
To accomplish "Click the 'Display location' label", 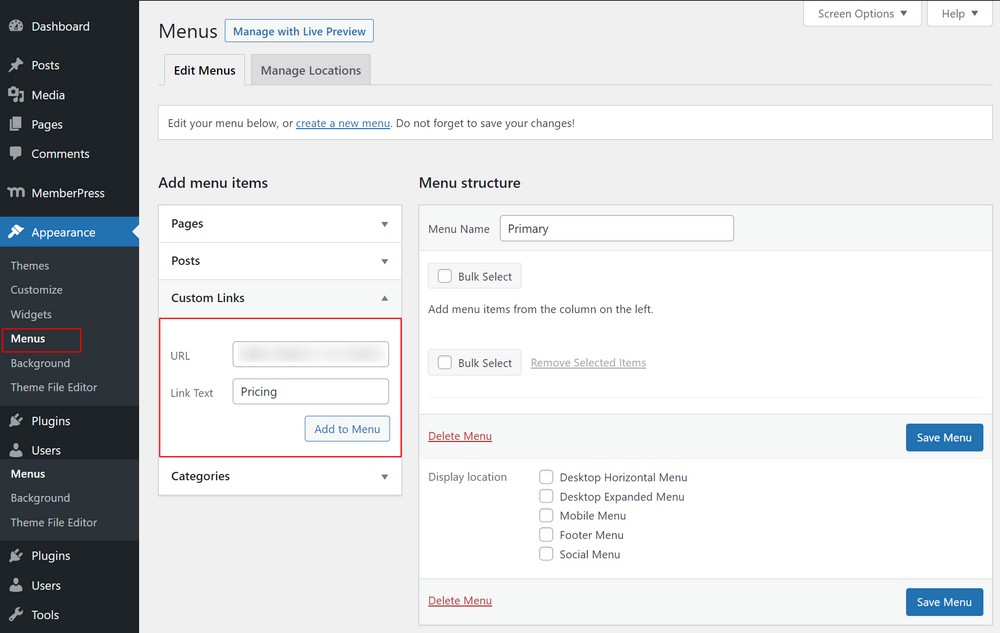I will click(467, 477).
